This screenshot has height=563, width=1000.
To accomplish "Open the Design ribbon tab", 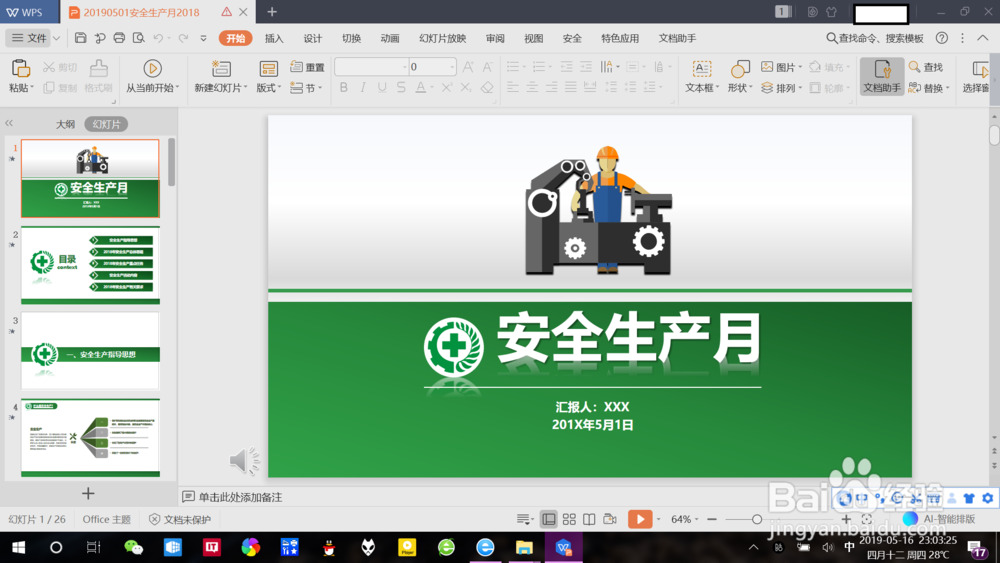I will 312,38.
